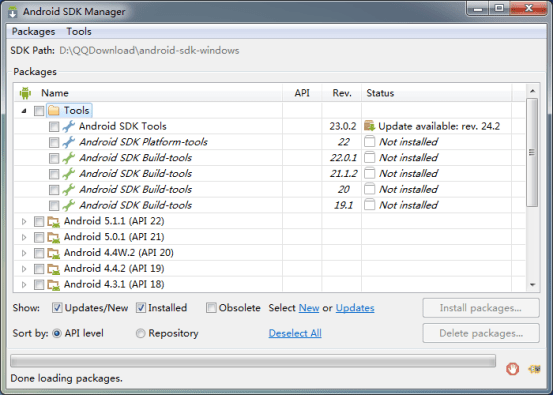553x395 pixels.
Task: Check the Android 5.1.1 (API 22) checkbox
Action: (39, 221)
